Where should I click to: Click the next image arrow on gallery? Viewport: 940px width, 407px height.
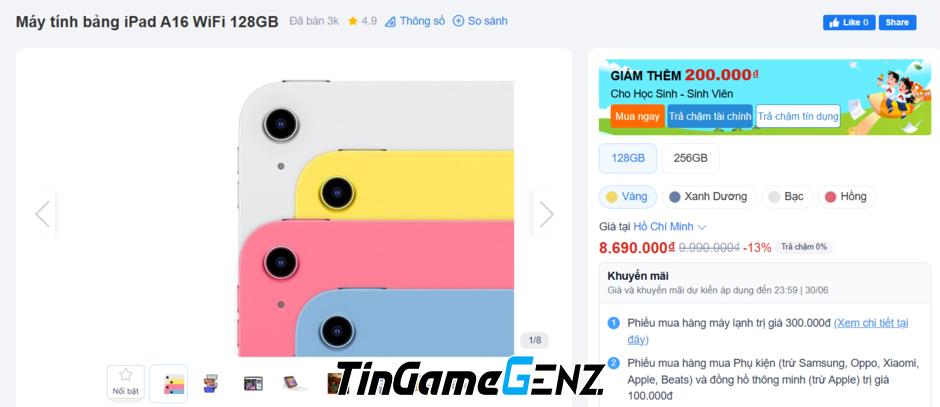546,214
